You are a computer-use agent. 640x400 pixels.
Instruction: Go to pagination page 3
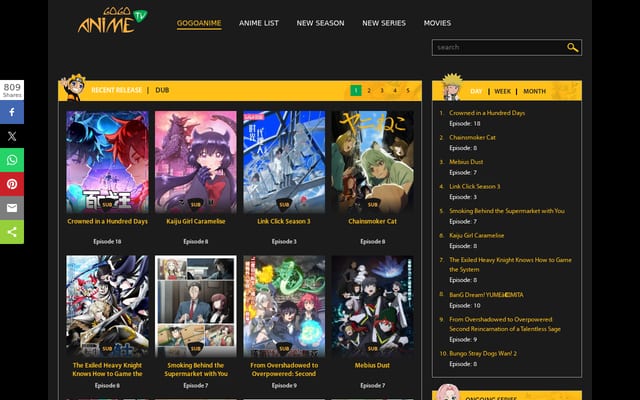tap(382, 90)
